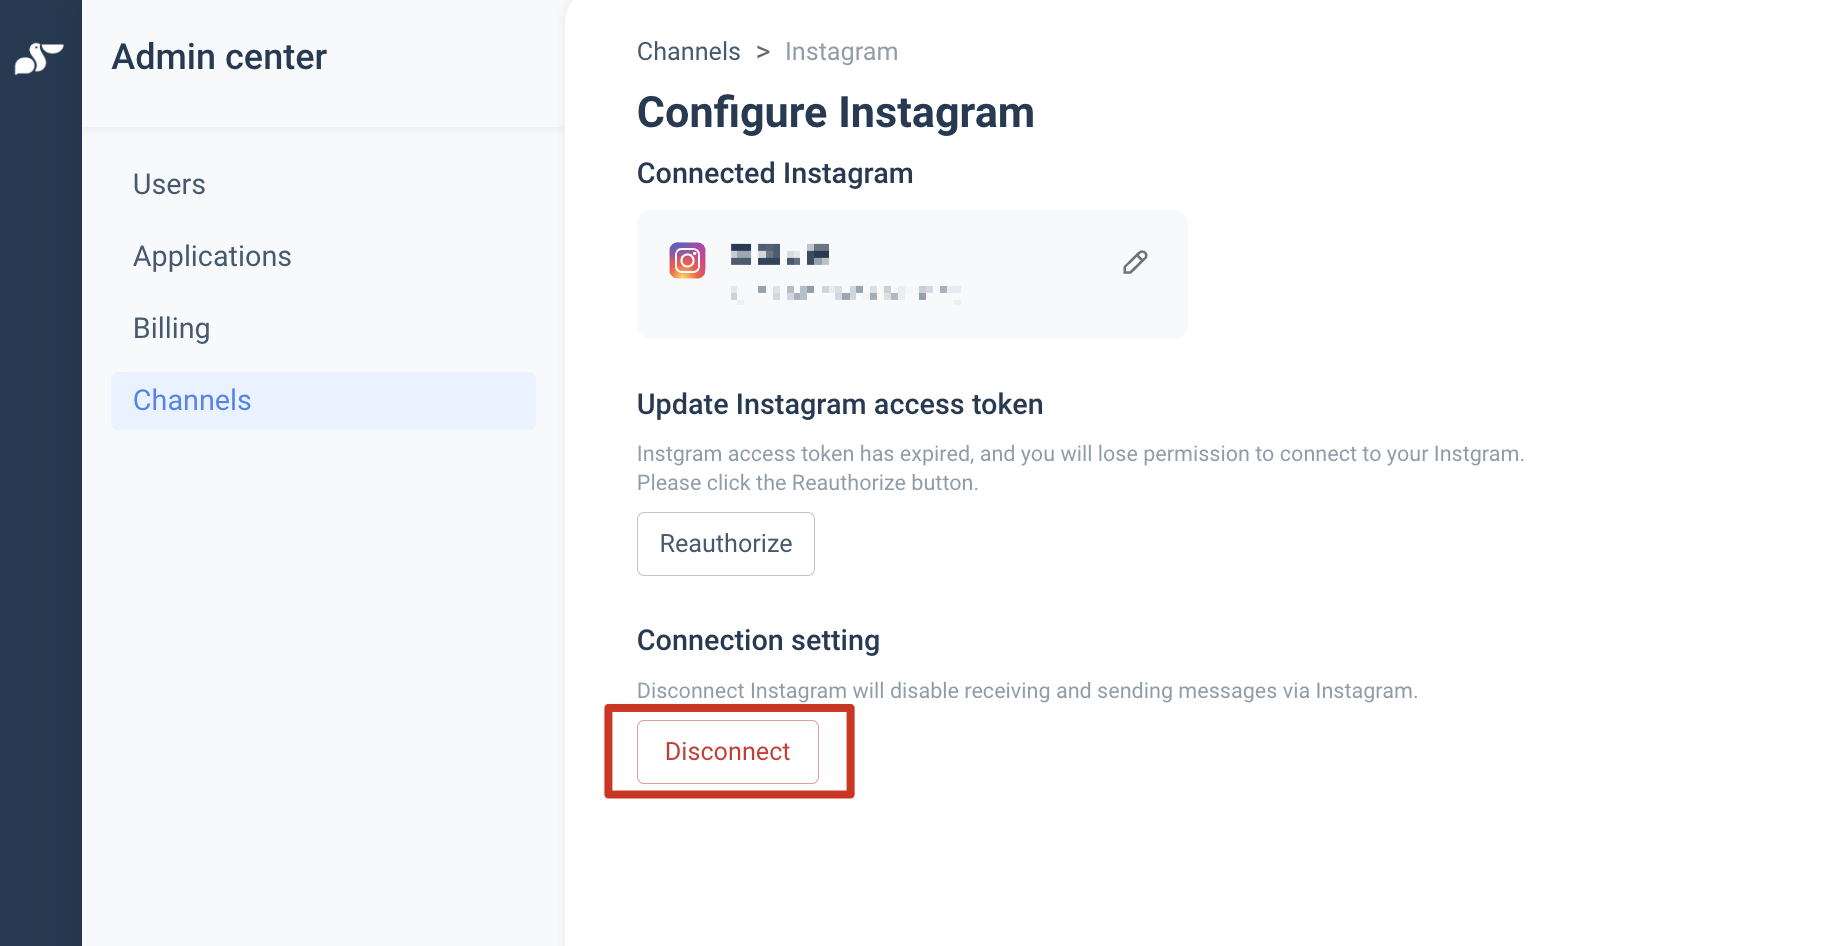This screenshot has width=1832, height=946.
Task: Click the Instagram breadcrumb item
Action: [841, 52]
